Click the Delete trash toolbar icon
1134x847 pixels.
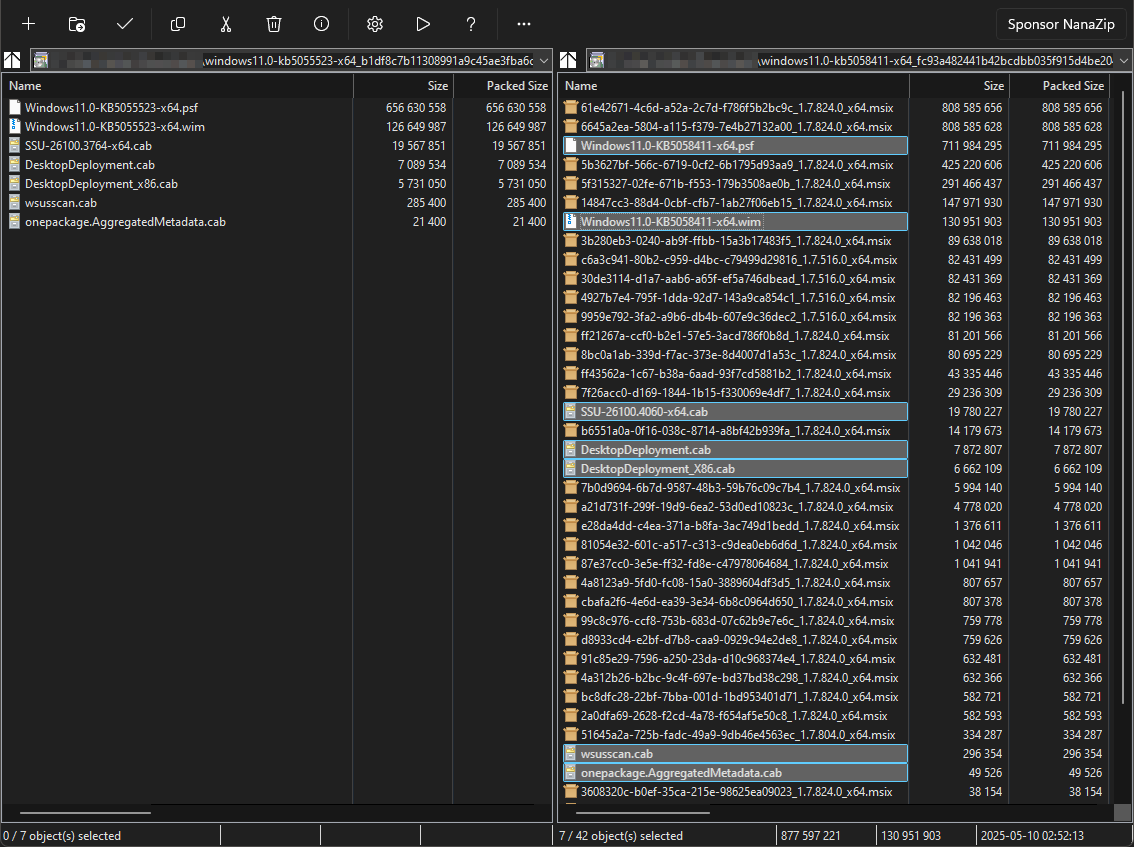[x=273, y=24]
